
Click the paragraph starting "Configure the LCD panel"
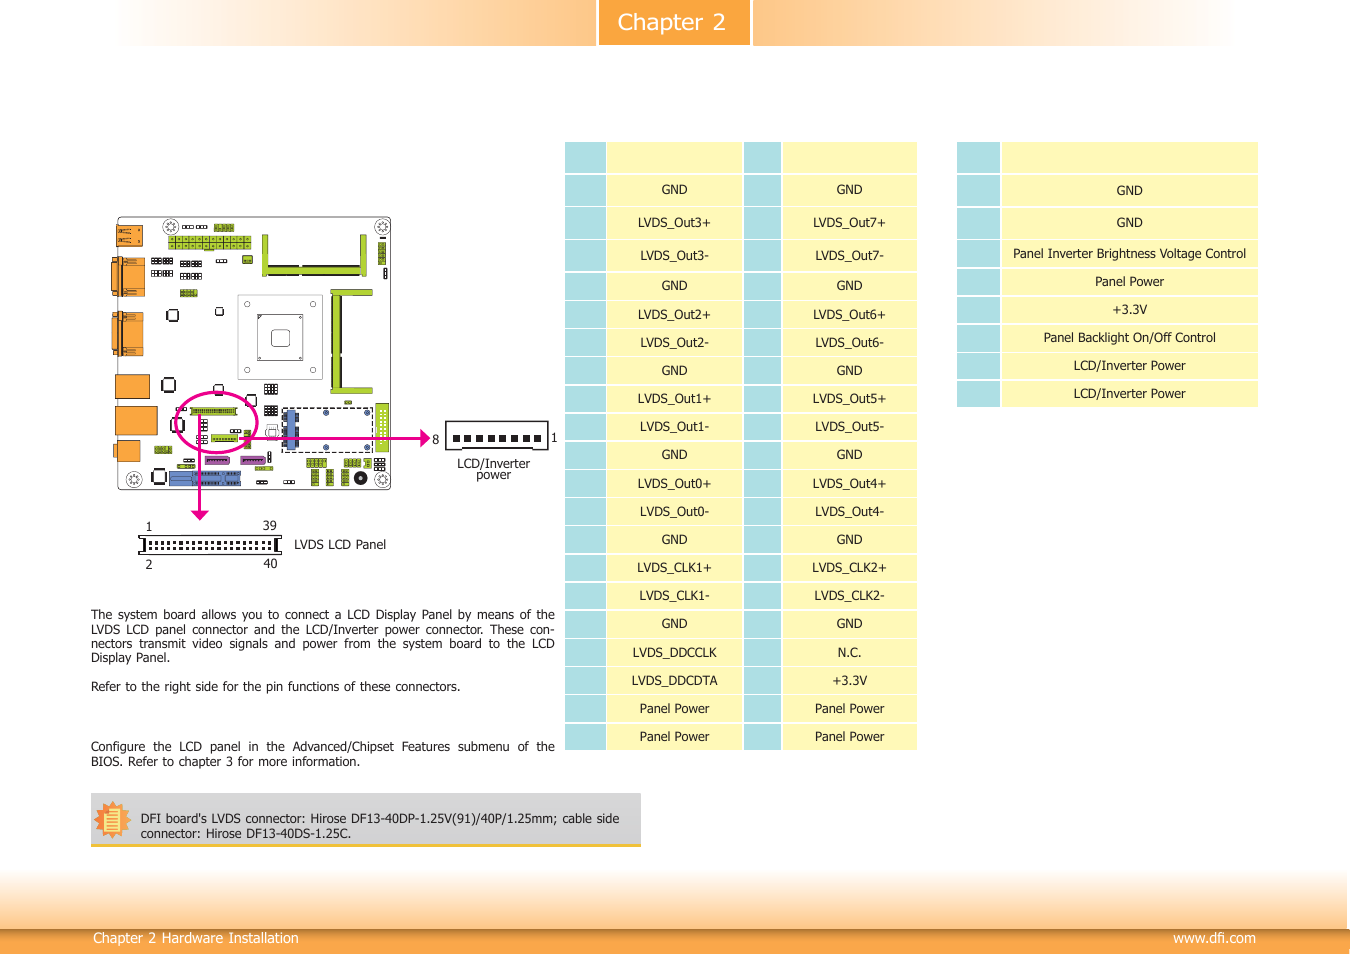tap(322, 754)
